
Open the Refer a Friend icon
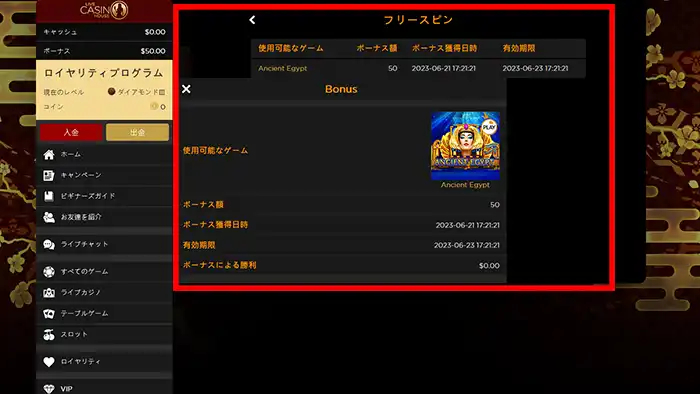coord(49,217)
